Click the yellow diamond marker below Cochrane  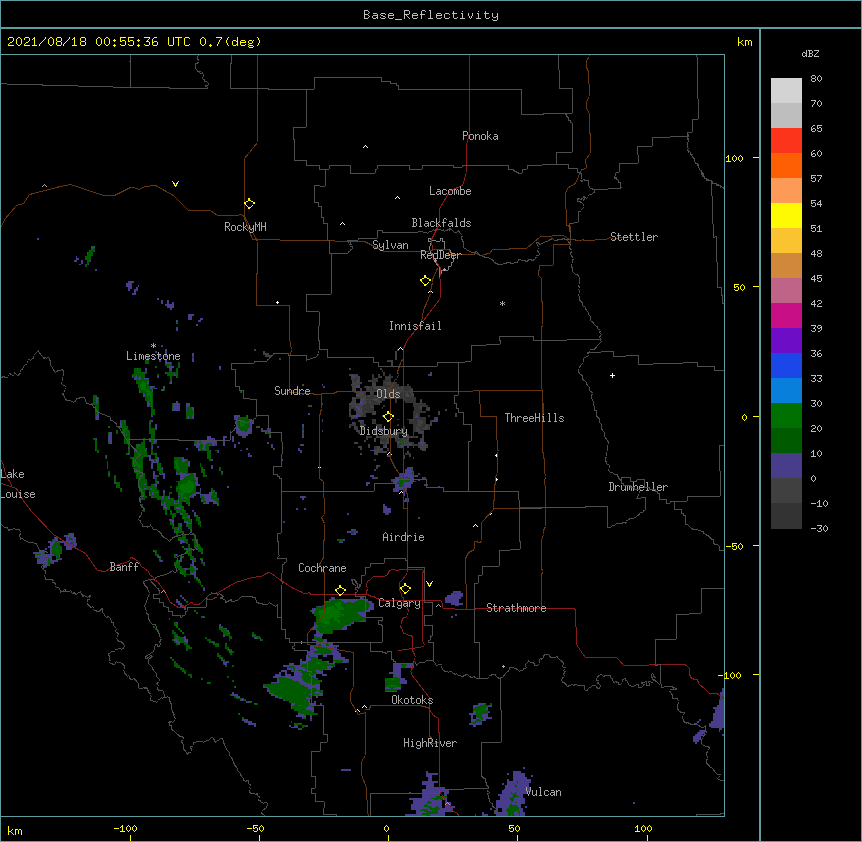(x=340, y=591)
